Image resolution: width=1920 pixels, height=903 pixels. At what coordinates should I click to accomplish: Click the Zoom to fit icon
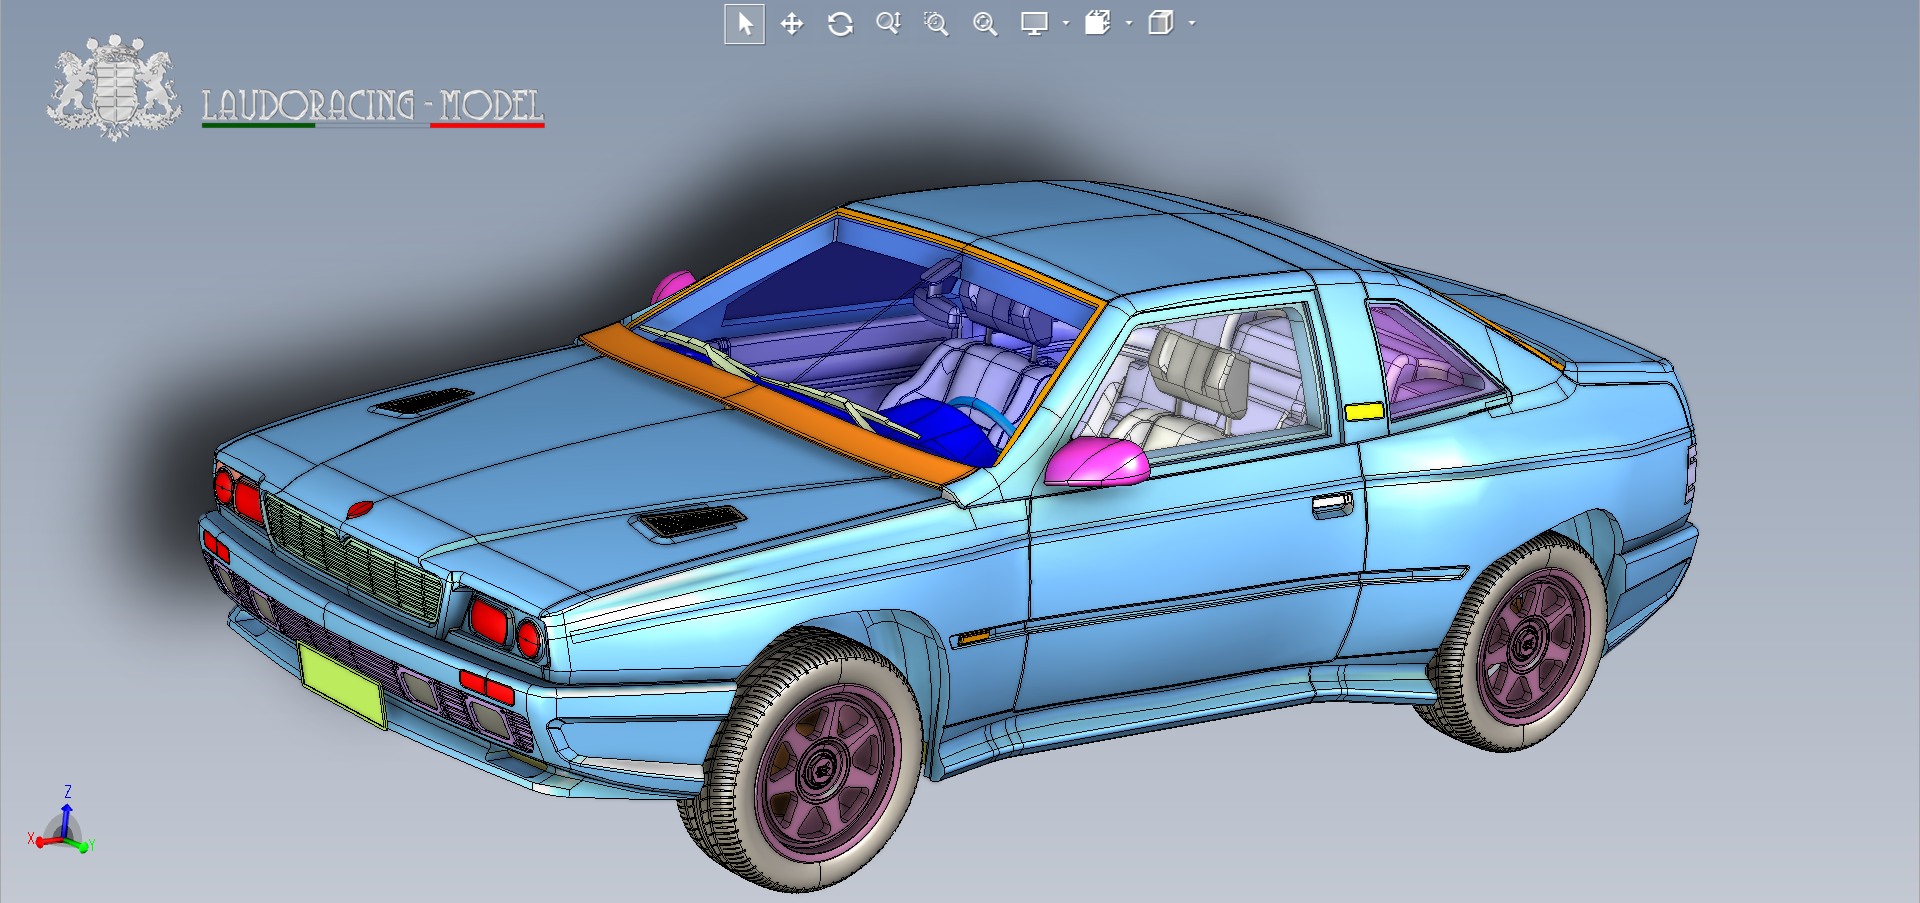click(985, 24)
